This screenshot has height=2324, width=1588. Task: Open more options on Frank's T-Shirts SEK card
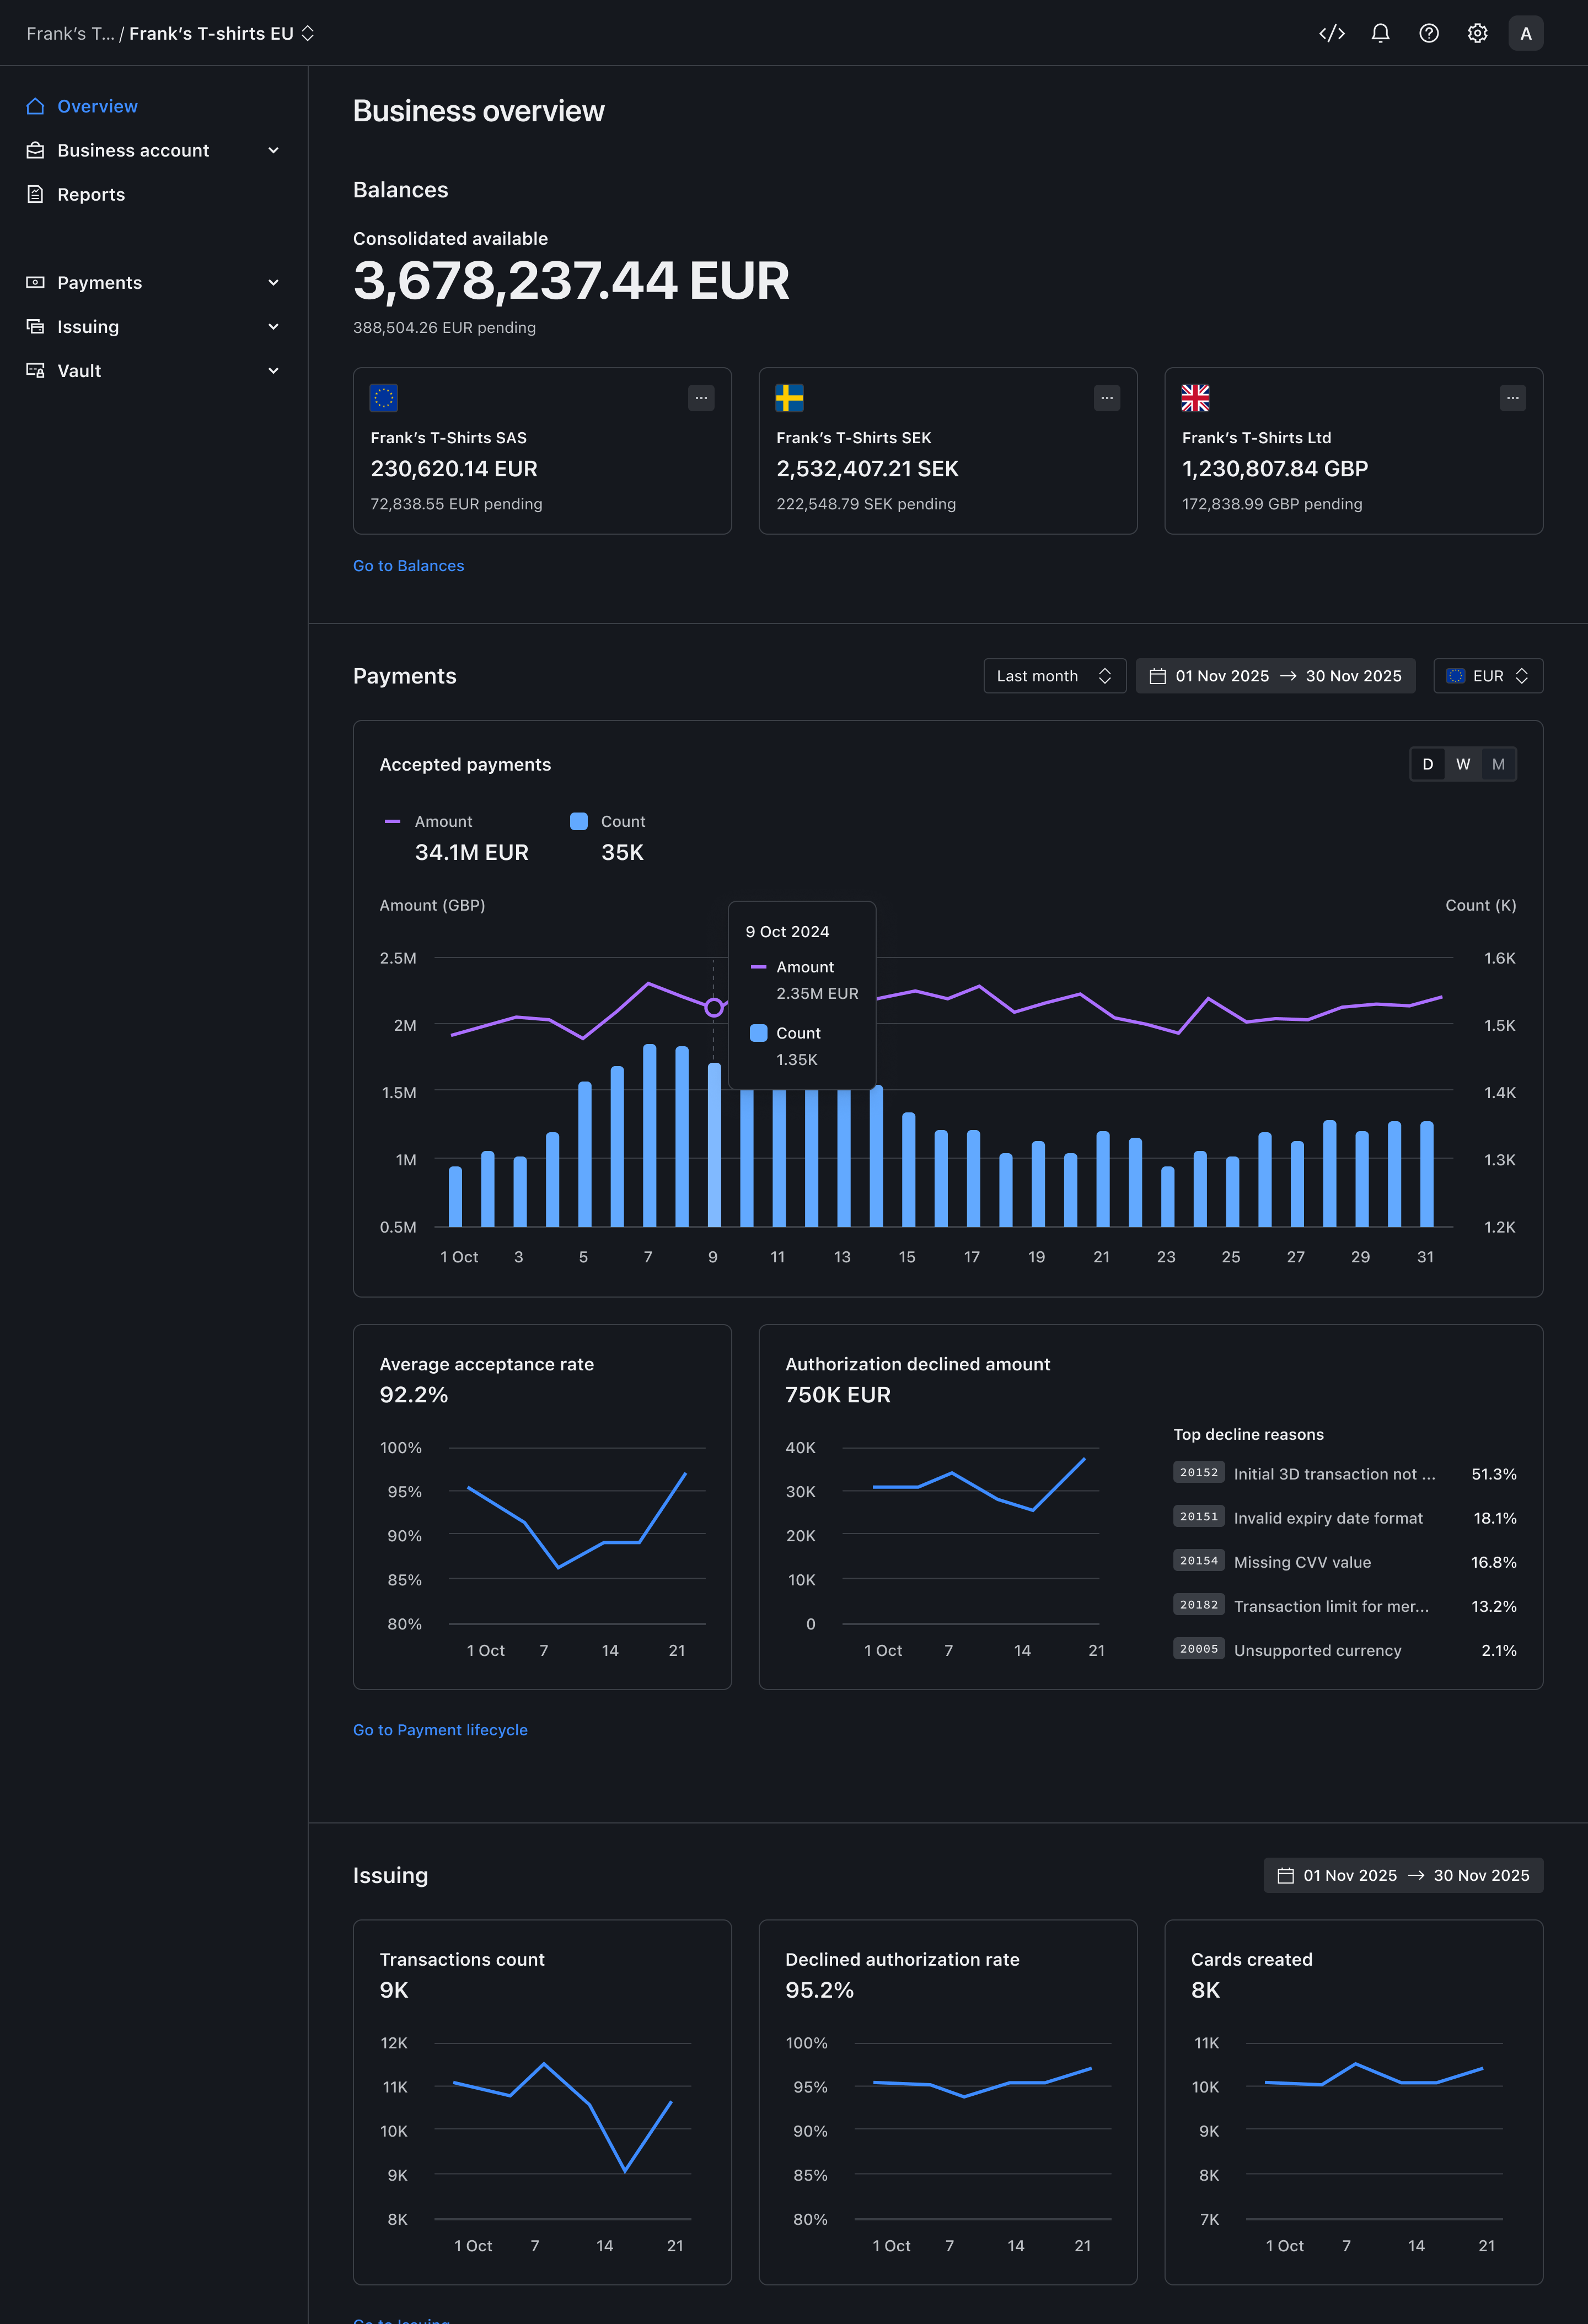click(x=1107, y=398)
